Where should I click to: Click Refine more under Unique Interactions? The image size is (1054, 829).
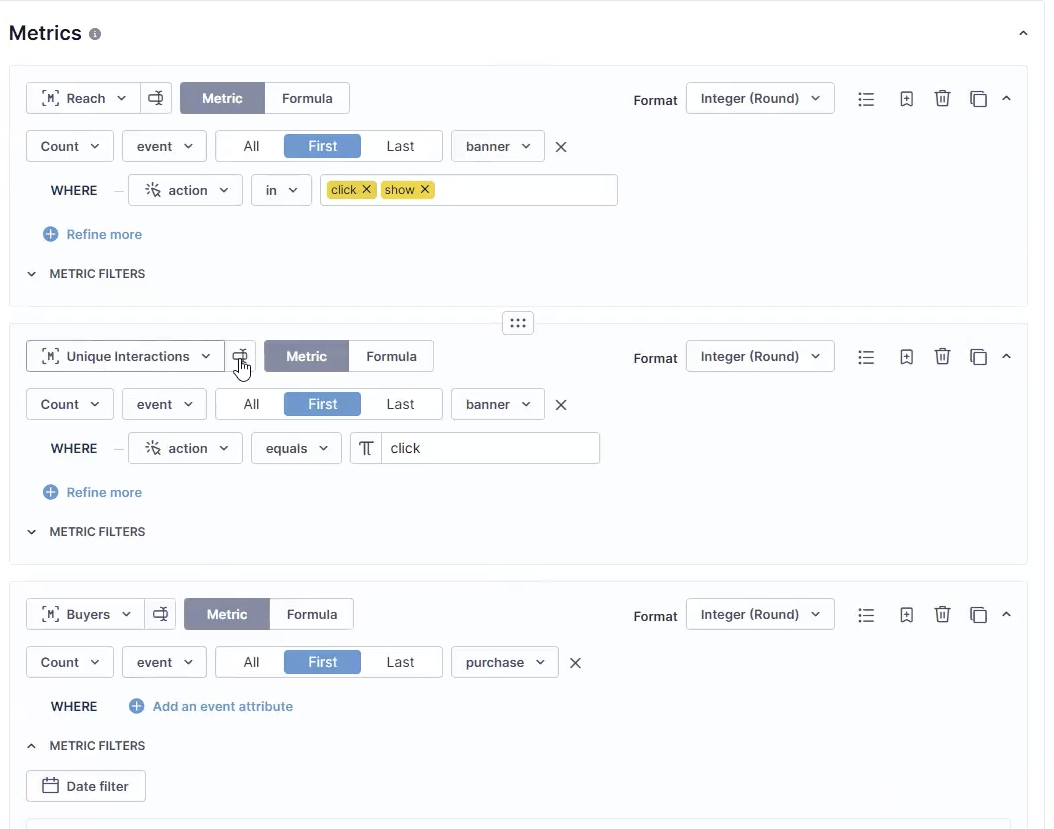(93, 492)
